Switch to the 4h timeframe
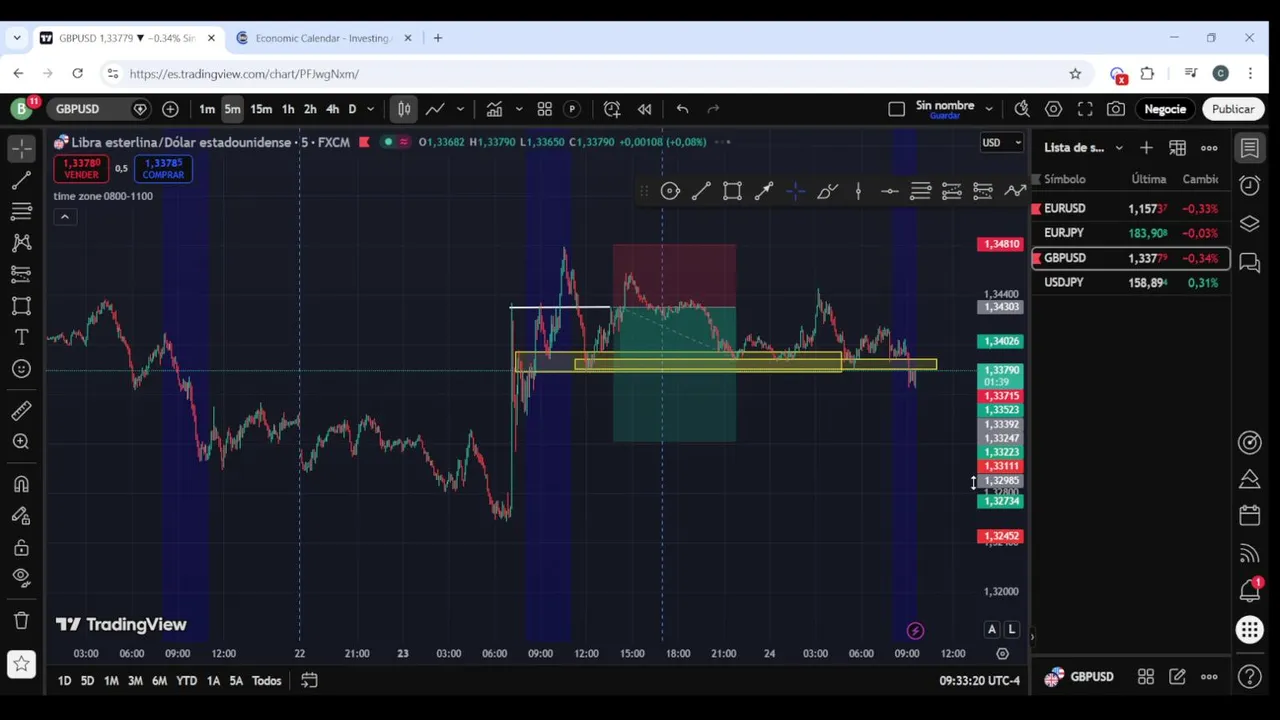The height and width of the screenshot is (720, 1280). (x=332, y=109)
